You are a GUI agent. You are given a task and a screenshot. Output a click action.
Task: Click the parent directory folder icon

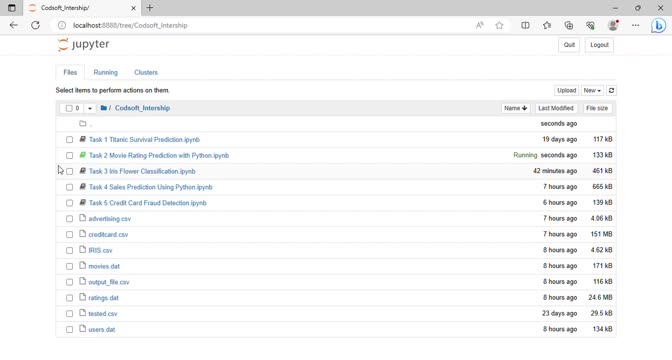(x=83, y=123)
